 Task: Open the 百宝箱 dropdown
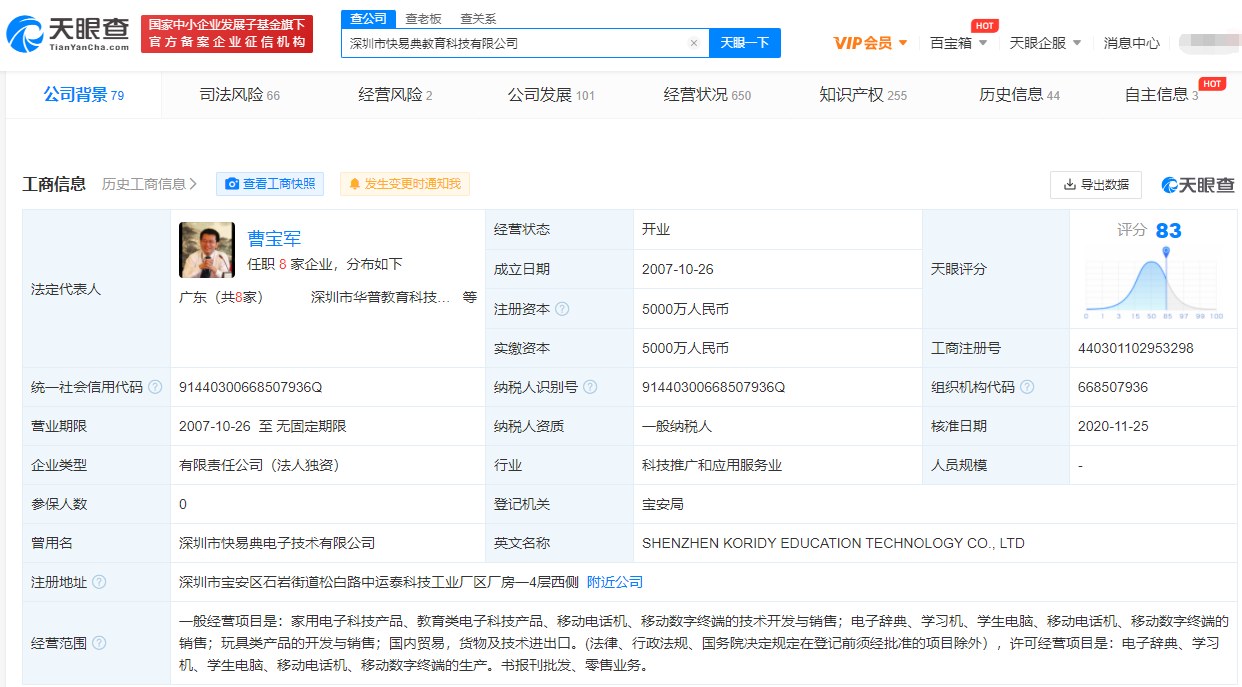click(x=958, y=43)
